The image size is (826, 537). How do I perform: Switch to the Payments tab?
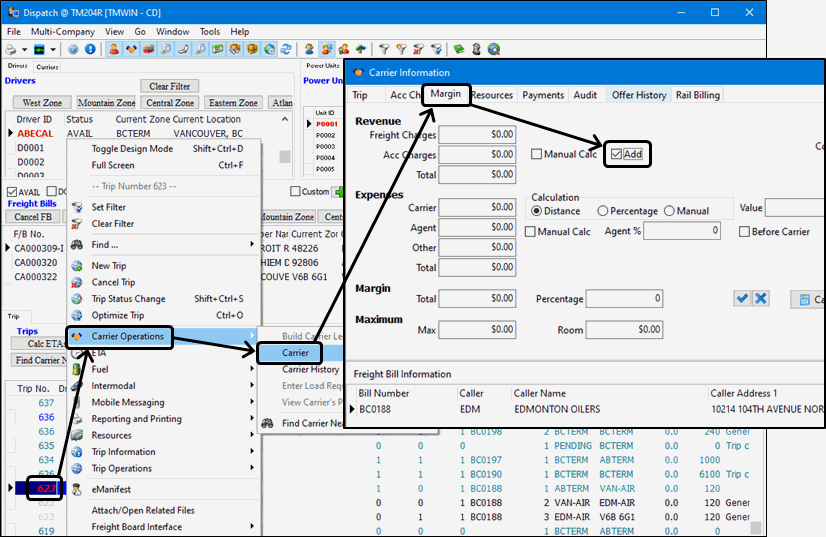543,95
